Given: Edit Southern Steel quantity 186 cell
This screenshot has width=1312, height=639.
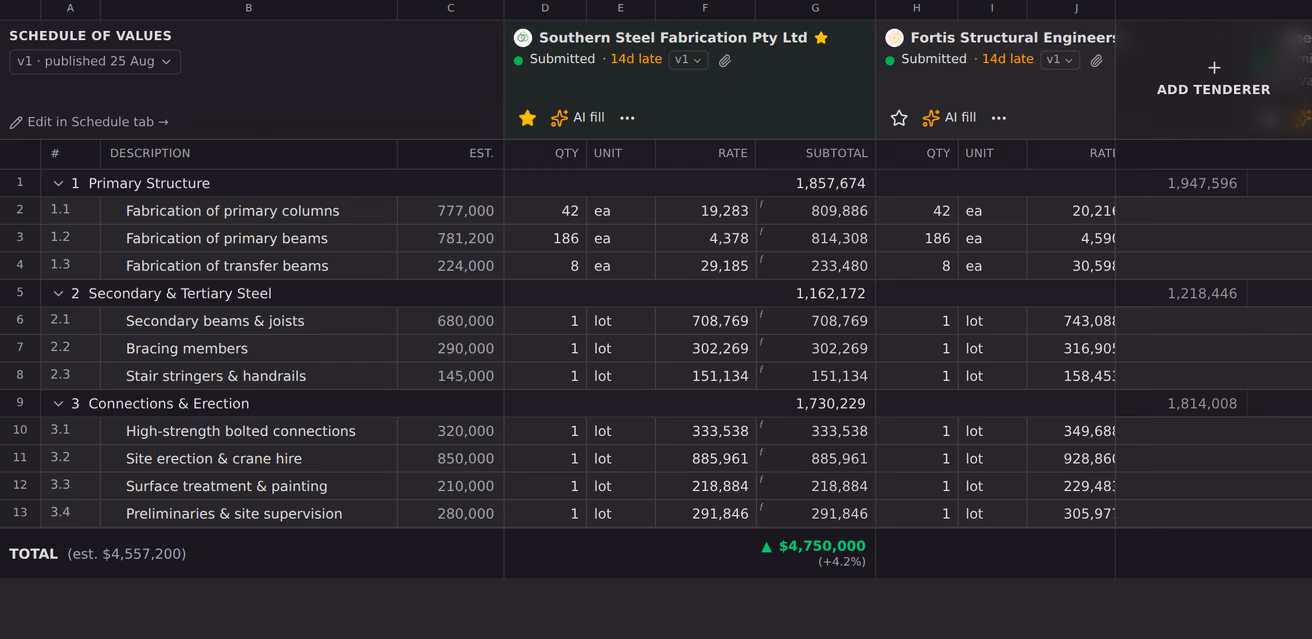Looking at the screenshot, I should 545,239.
